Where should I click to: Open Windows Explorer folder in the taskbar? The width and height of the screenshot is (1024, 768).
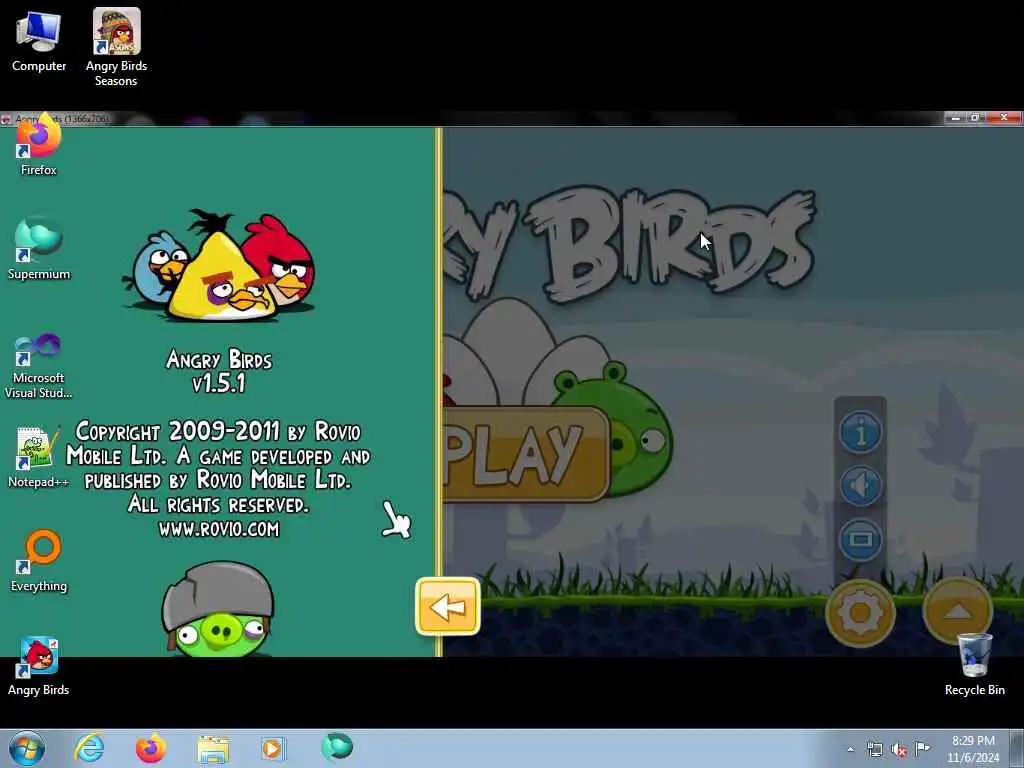(x=213, y=749)
